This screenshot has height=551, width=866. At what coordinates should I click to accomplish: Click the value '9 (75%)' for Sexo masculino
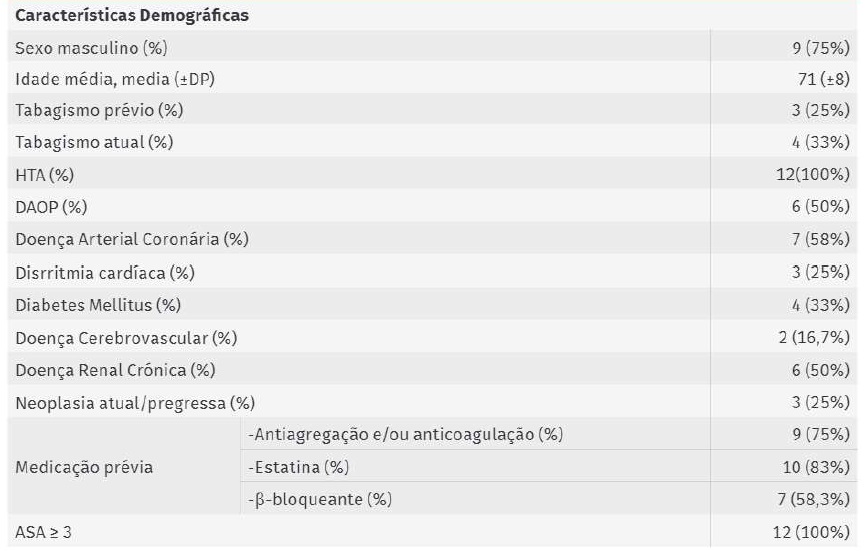point(820,48)
